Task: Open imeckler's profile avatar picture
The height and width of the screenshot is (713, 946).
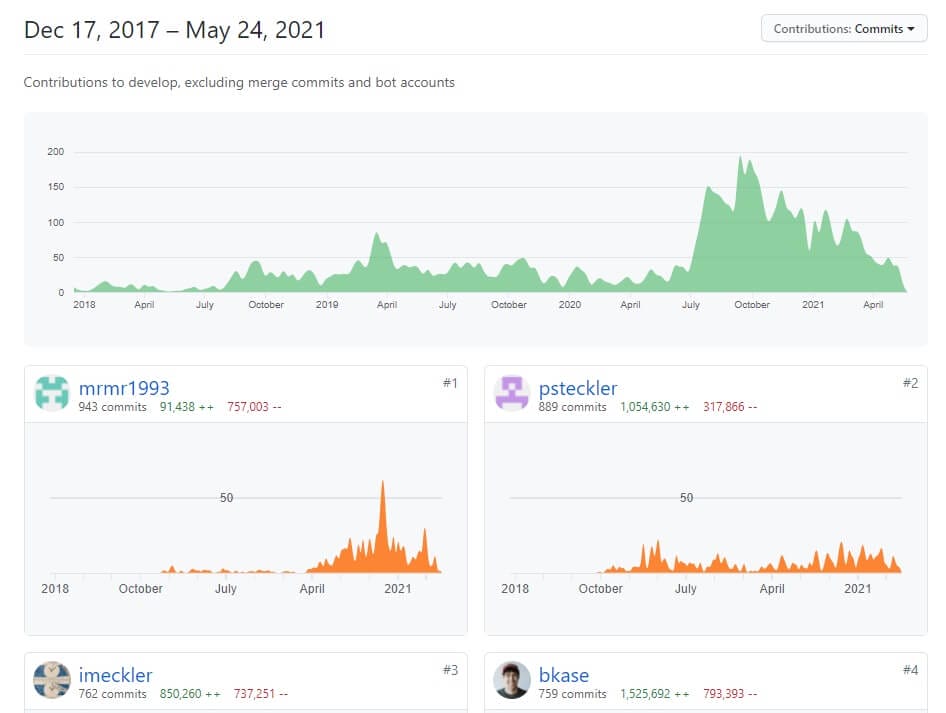Action: (x=52, y=680)
